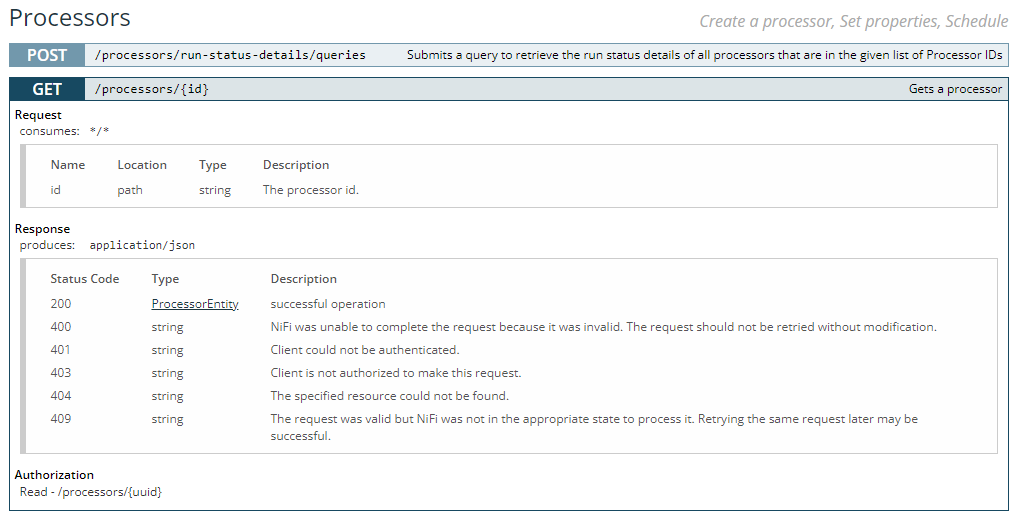Image resolution: width=1019 pixels, height=515 pixels.
Task: Click status code 409 cell
Action: point(60,419)
